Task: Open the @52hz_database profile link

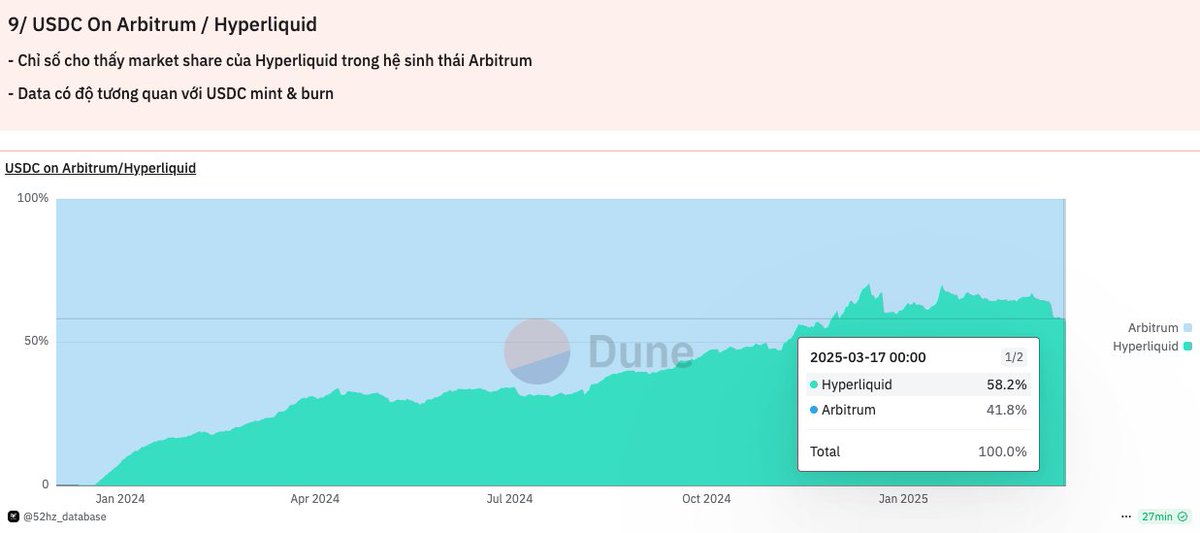Action: tap(64, 516)
